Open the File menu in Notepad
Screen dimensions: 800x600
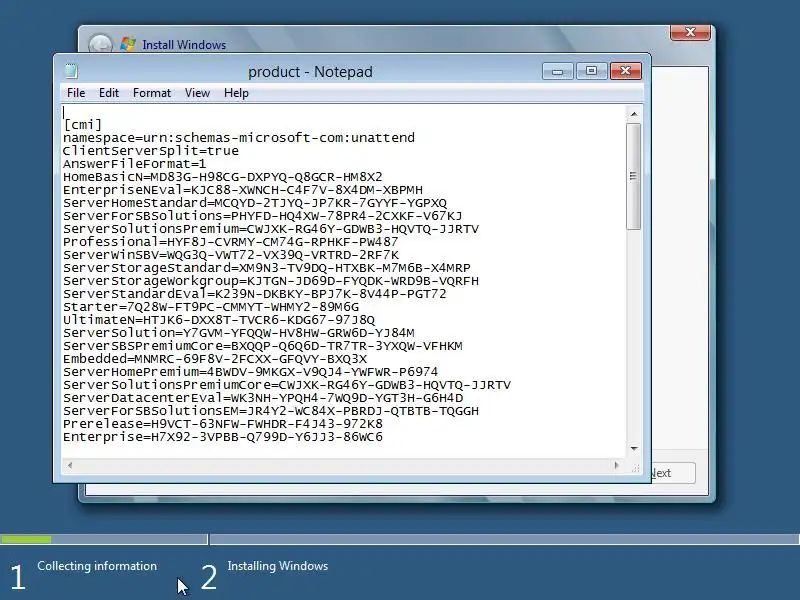click(x=76, y=93)
